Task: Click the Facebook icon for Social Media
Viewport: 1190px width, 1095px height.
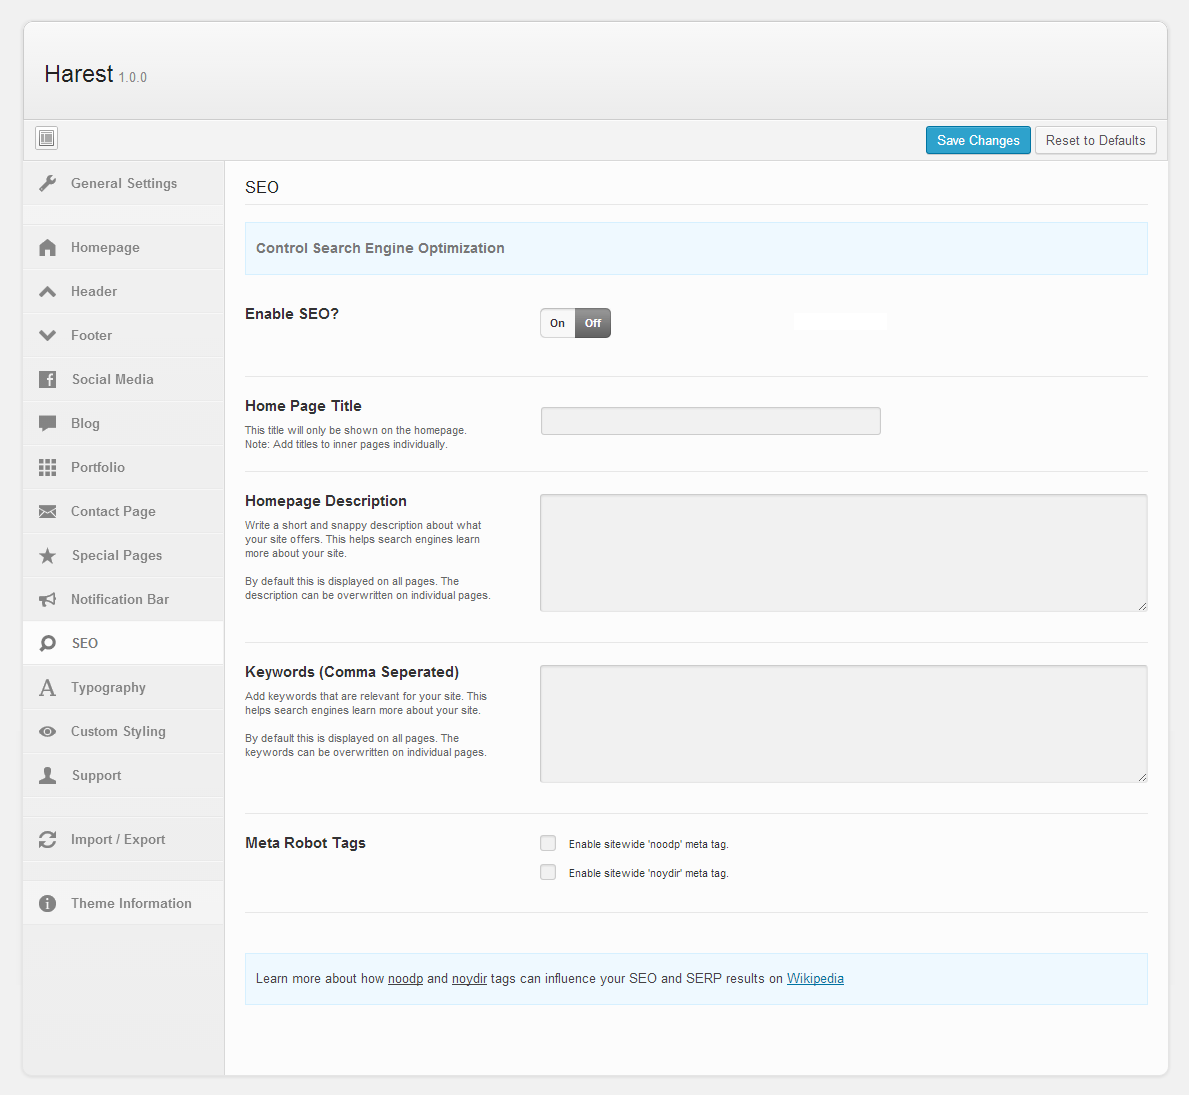Action: (47, 380)
